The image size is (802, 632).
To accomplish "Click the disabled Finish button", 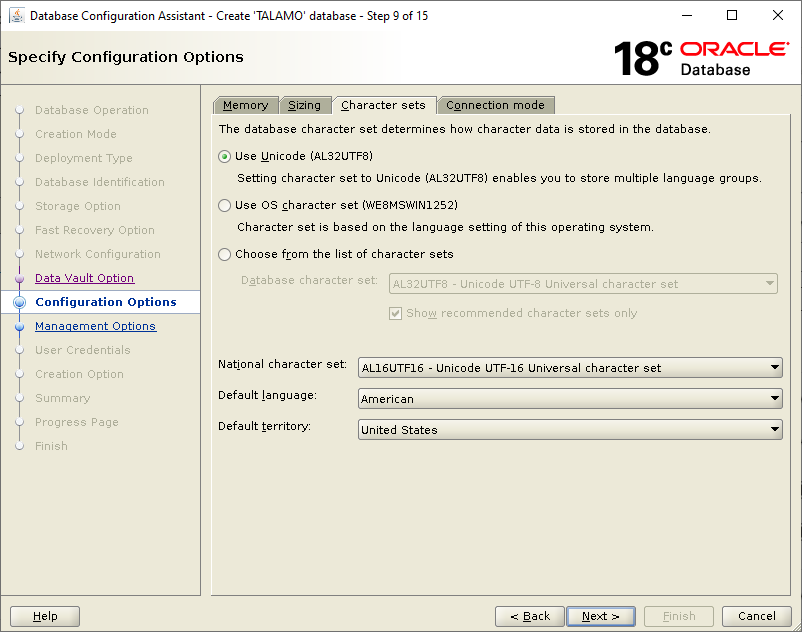I will (679, 616).
